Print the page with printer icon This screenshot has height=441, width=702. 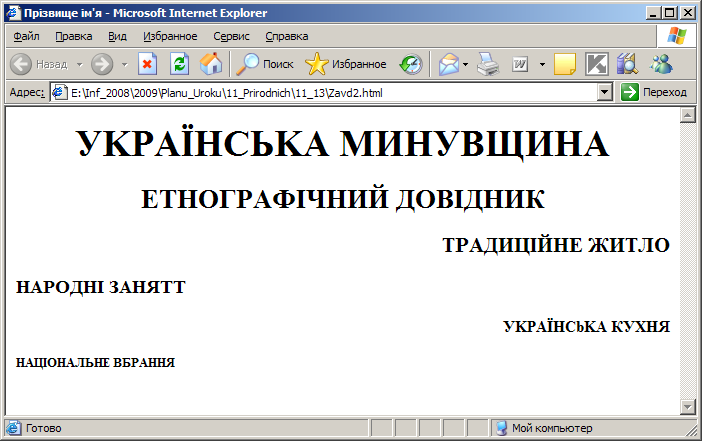click(488, 64)
